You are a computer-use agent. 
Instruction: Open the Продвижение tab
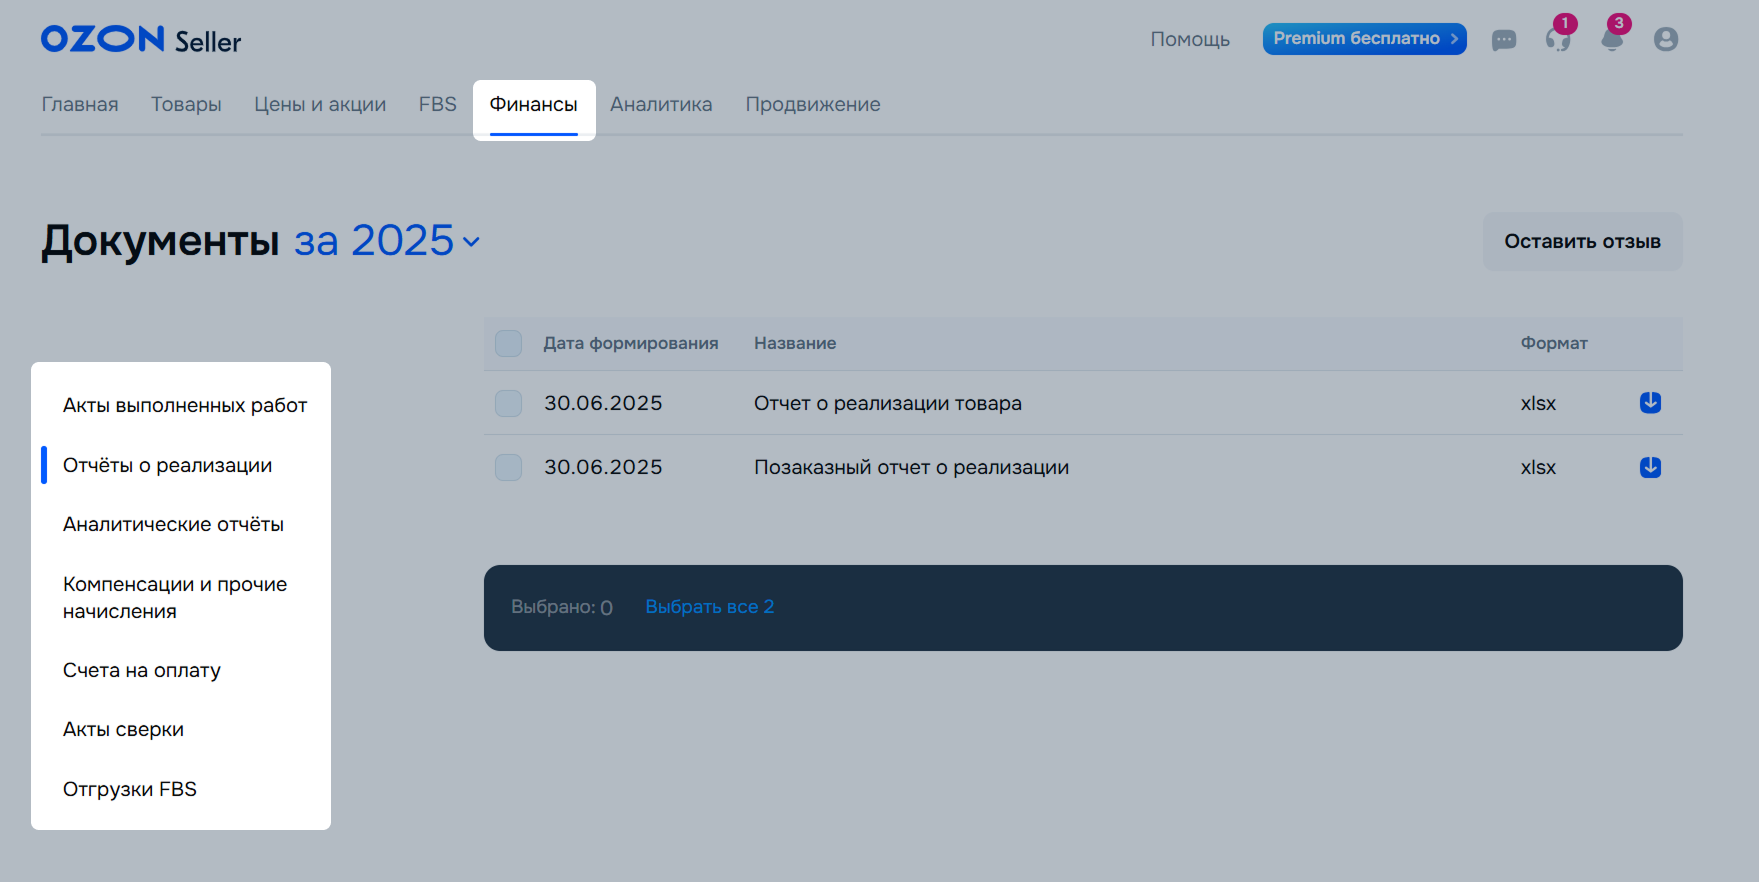click(813, 104)
